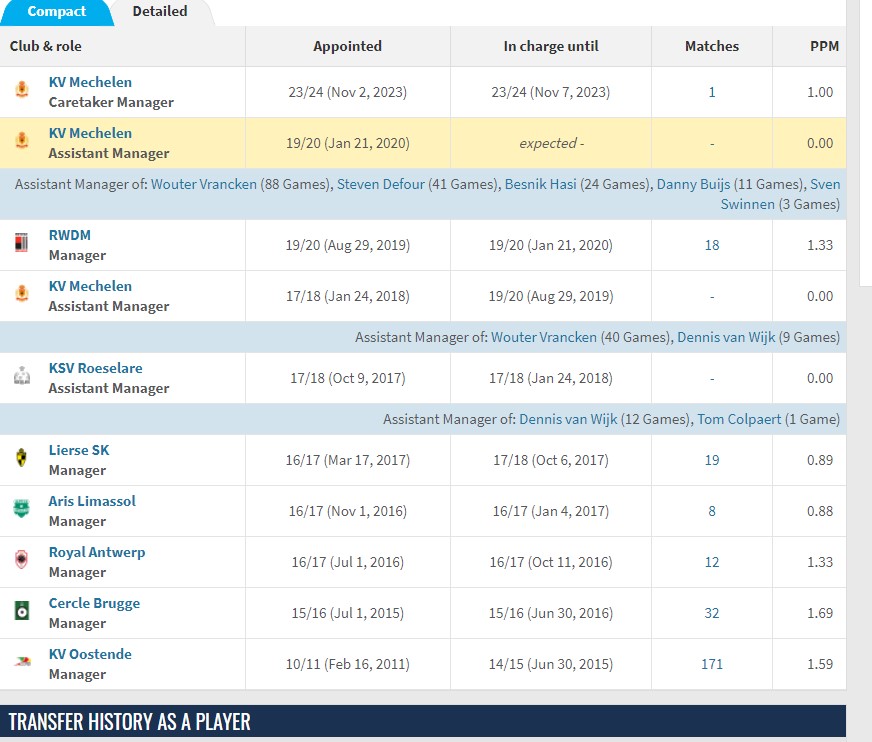This screenshot has height=742, width=872.
Task: Click the 14/15 (Jun 30, 2015) end date
Action: (x=551, y=664)
